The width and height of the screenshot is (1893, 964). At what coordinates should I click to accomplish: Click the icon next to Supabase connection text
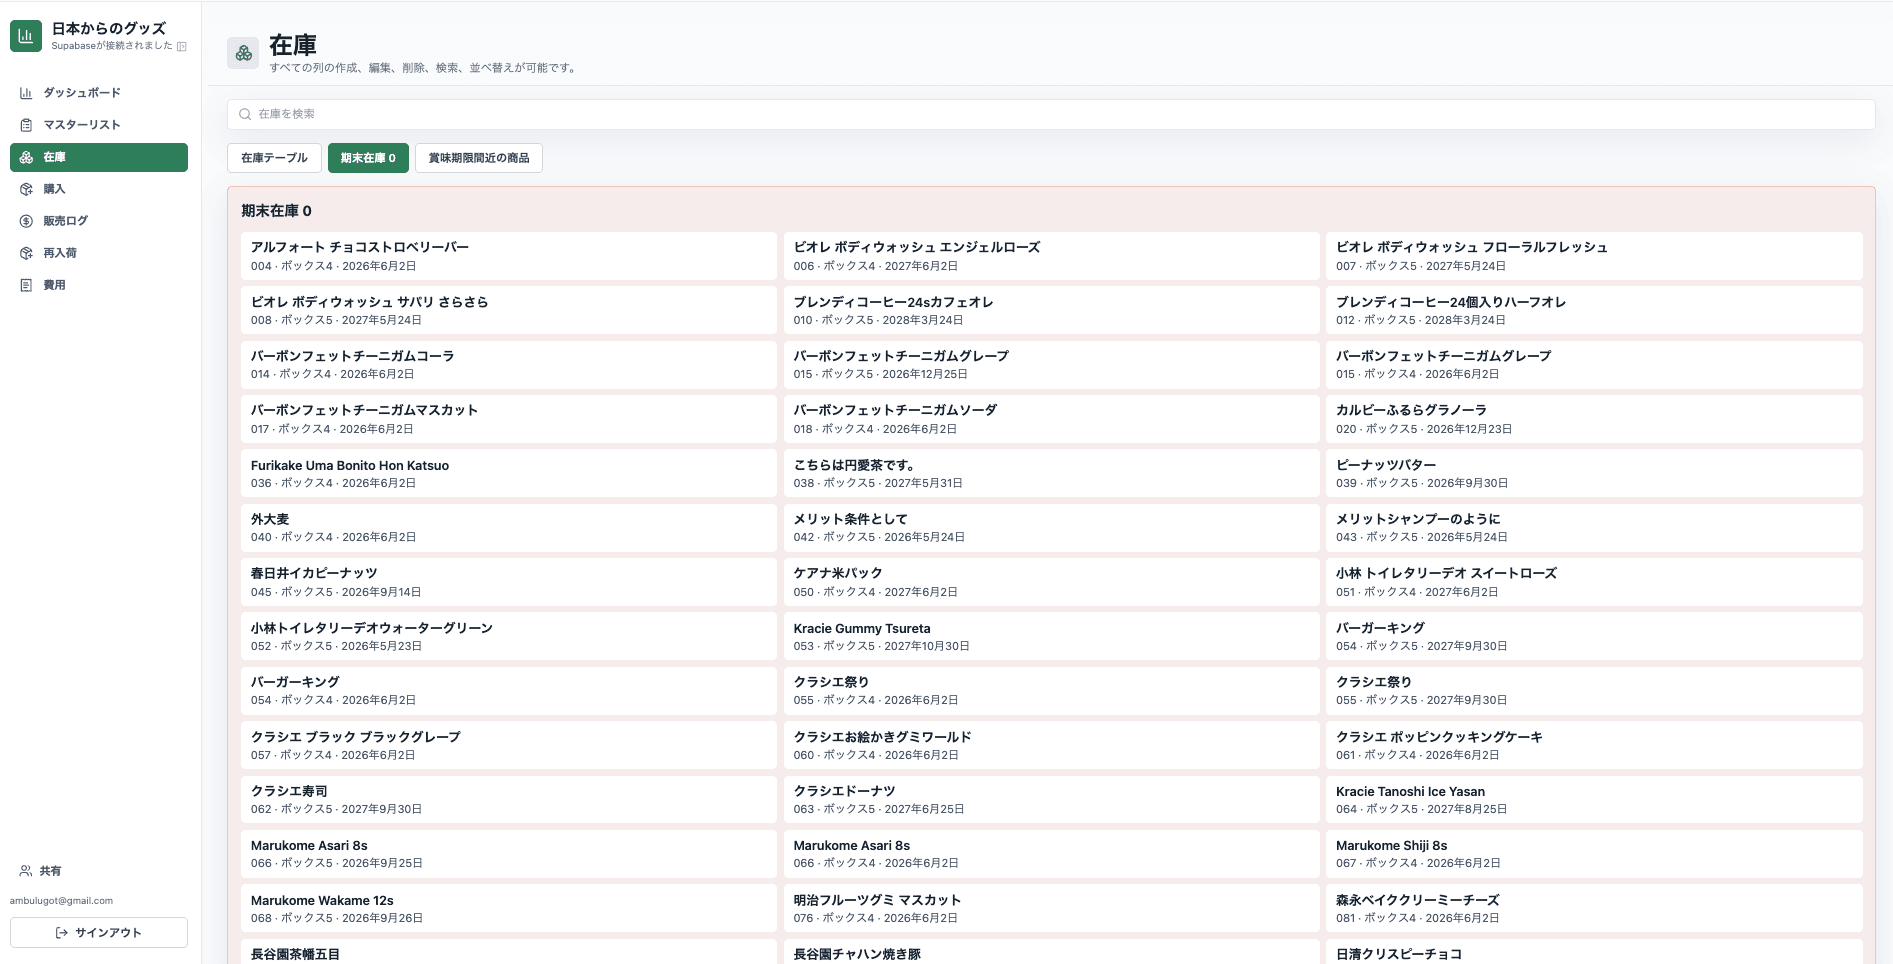click(182, 46)
